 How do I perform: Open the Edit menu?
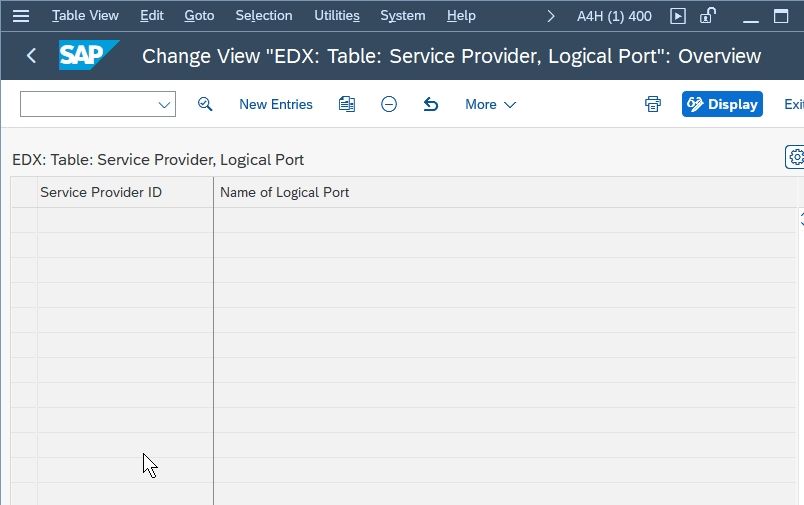click(152, 16)
